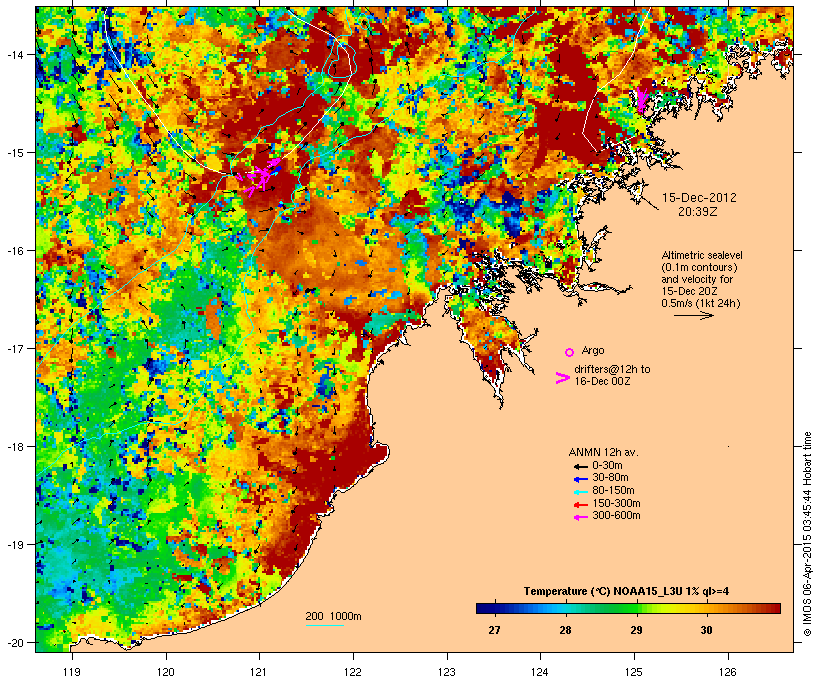Click the Argo magenta circle legend symbol
The width and height of the screenshot is (820, 680).
(x=570, y=352)
